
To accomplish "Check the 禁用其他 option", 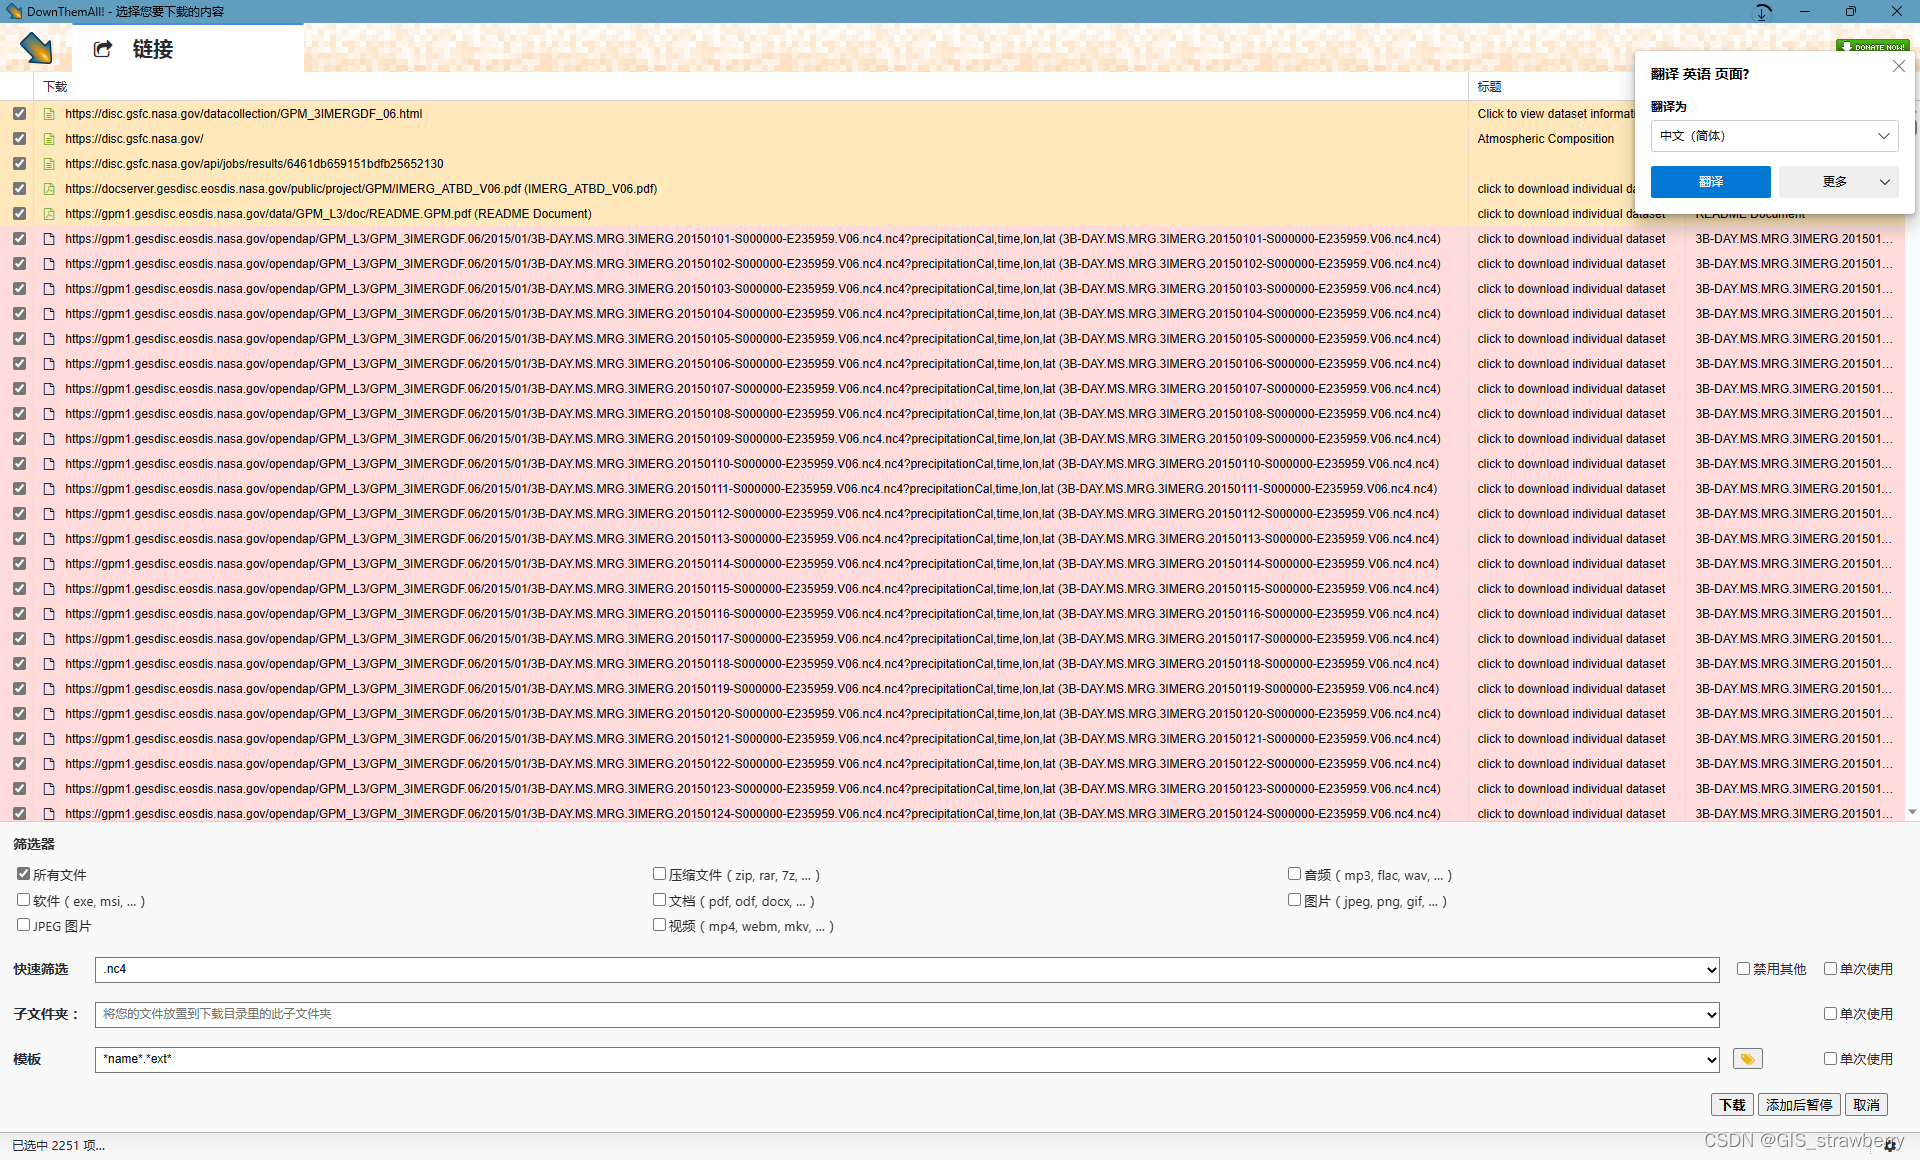I will [x=1743, y=968].
